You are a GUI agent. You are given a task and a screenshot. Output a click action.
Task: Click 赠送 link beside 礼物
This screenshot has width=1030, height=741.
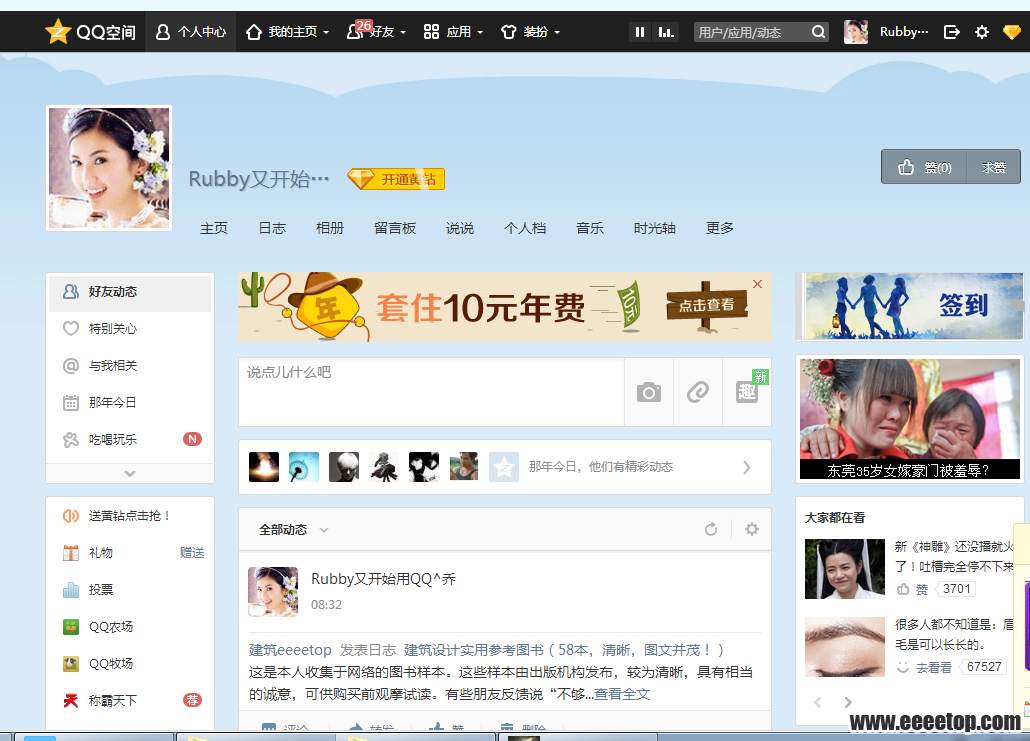(x=192, y=552)
